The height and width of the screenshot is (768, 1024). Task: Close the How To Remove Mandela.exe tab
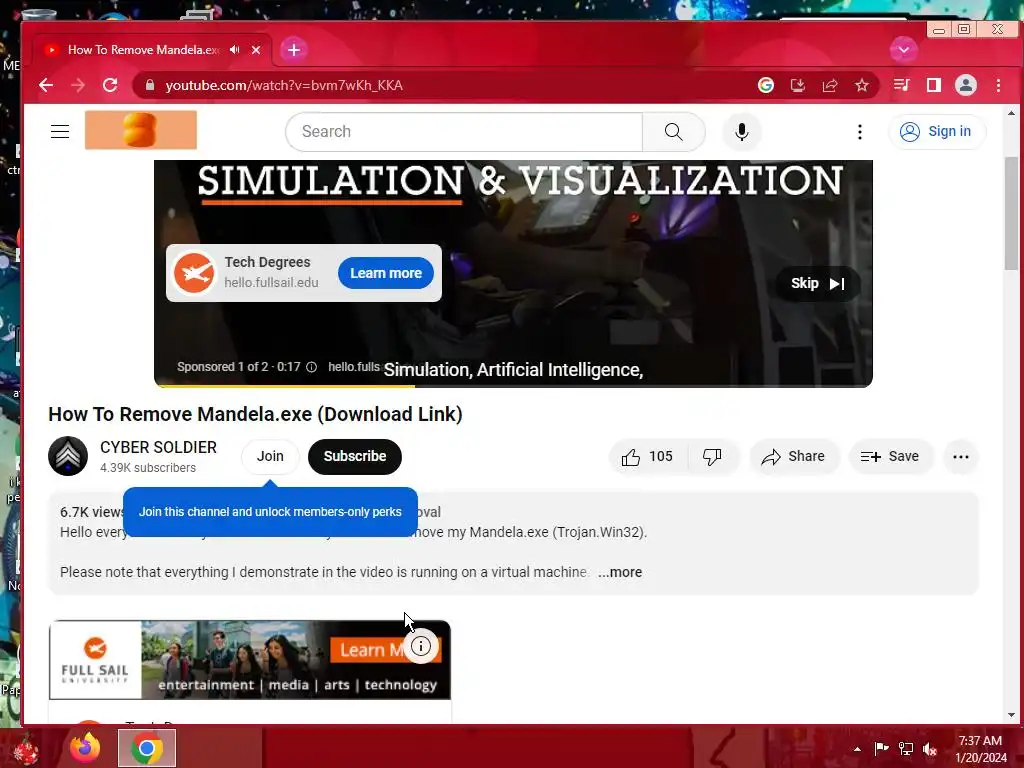pyautogui.click(x=256, y=50)
